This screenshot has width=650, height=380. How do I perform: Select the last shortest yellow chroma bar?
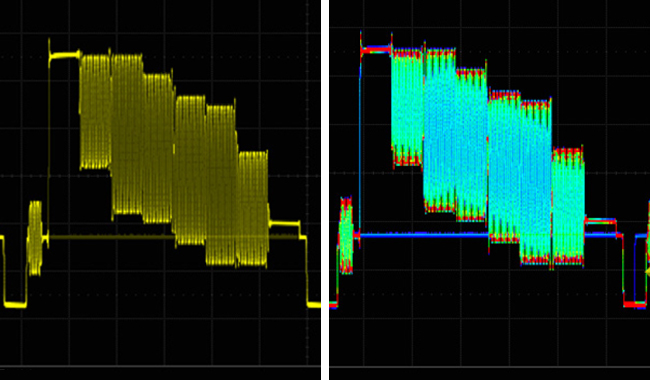coord(253,208)
